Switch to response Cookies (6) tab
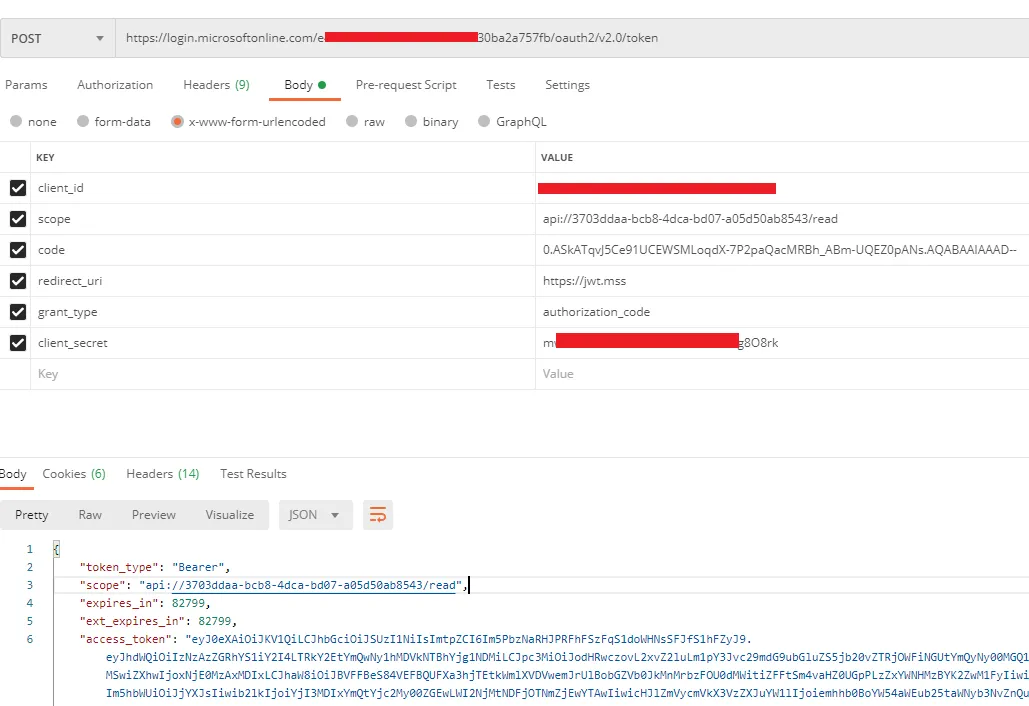The image size is (1029, 706). coord(74,474)
